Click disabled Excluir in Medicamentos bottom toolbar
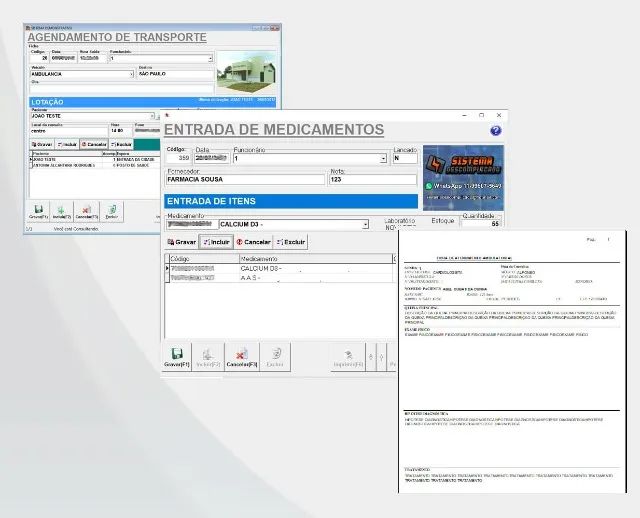This screenshot has width=640, height=518. 275,357
